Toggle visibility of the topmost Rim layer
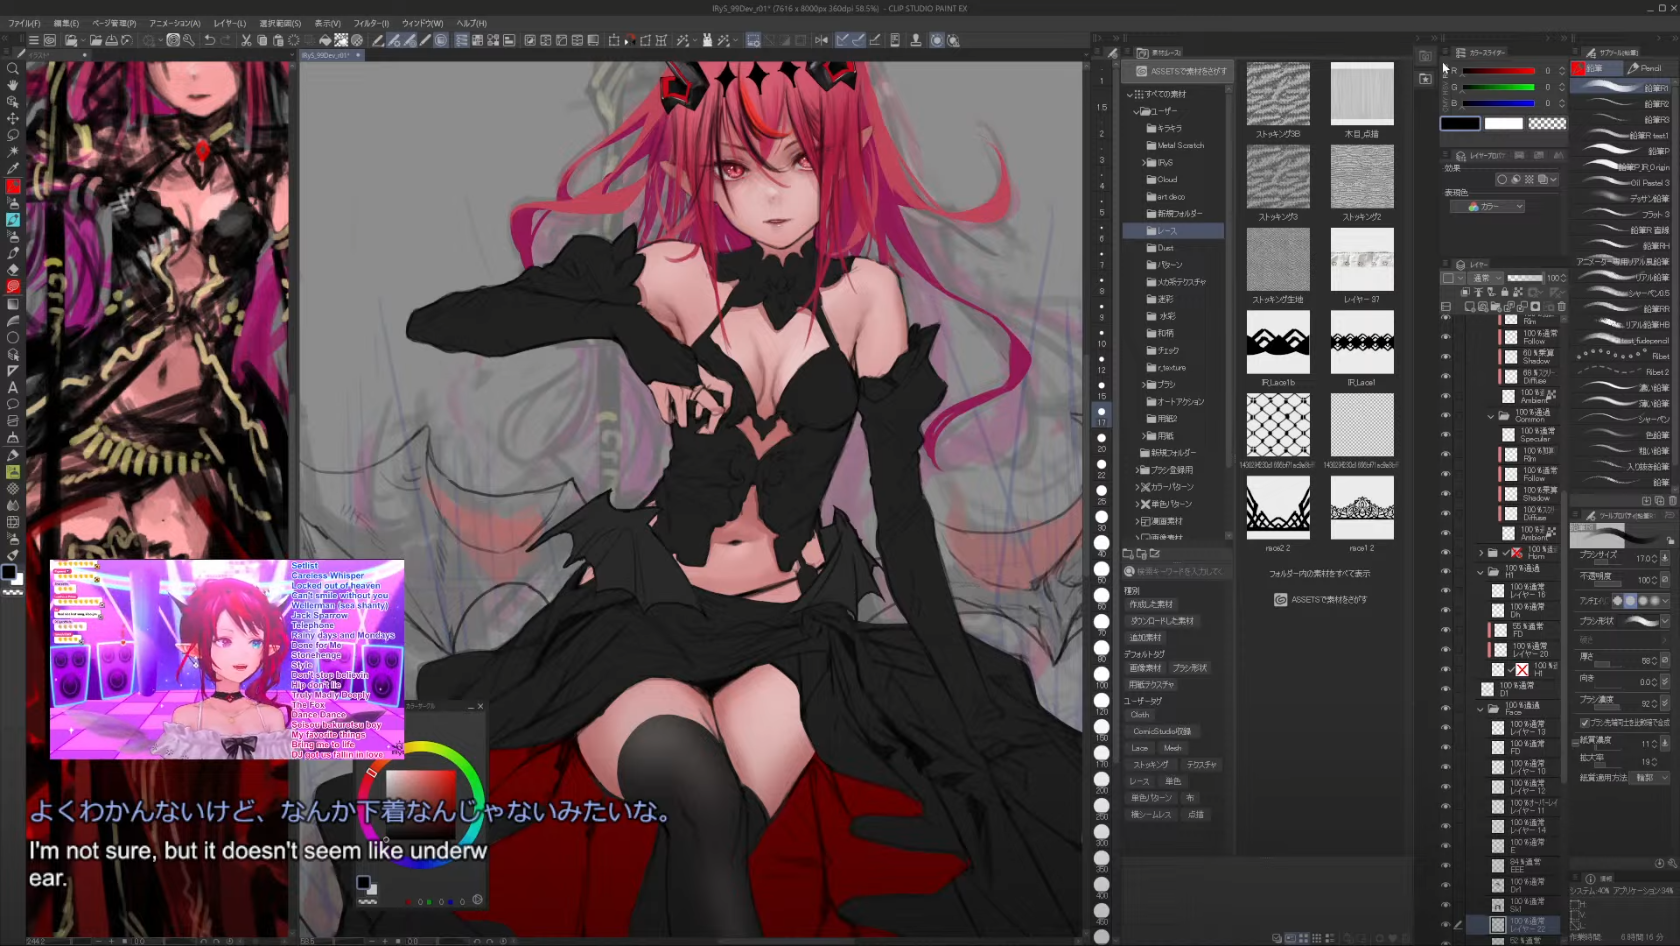This screenshot has width=1680, height=946. click(1445, 318)
